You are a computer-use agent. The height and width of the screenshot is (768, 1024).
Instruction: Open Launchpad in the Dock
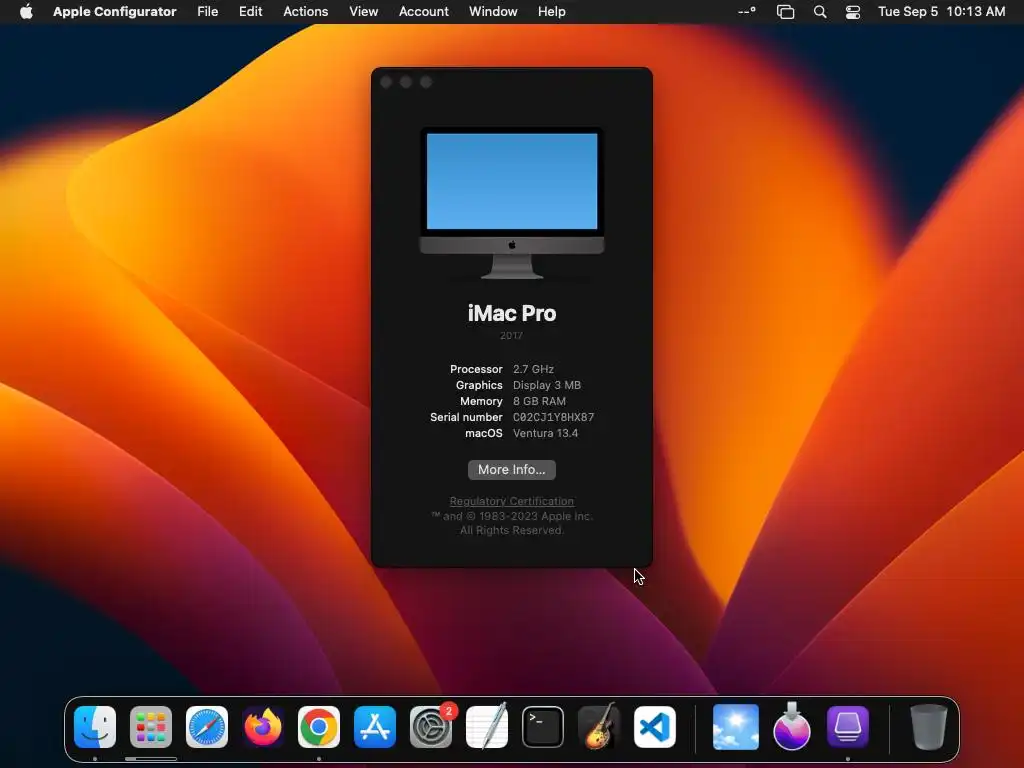(151, 727)
